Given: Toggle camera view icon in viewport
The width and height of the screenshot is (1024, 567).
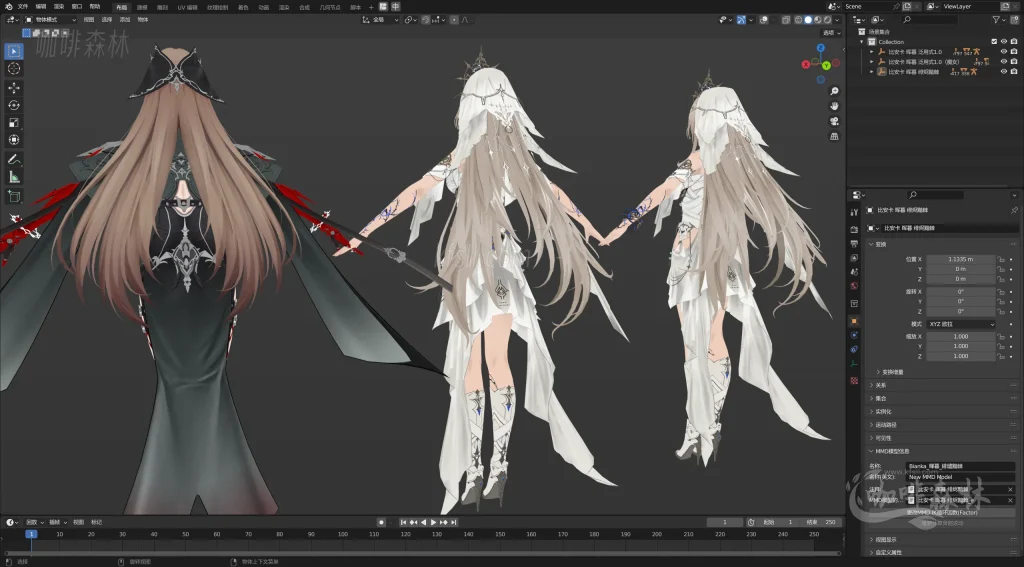Looking at the screenshot, I should pyautogui.click(x=834, y=121).
